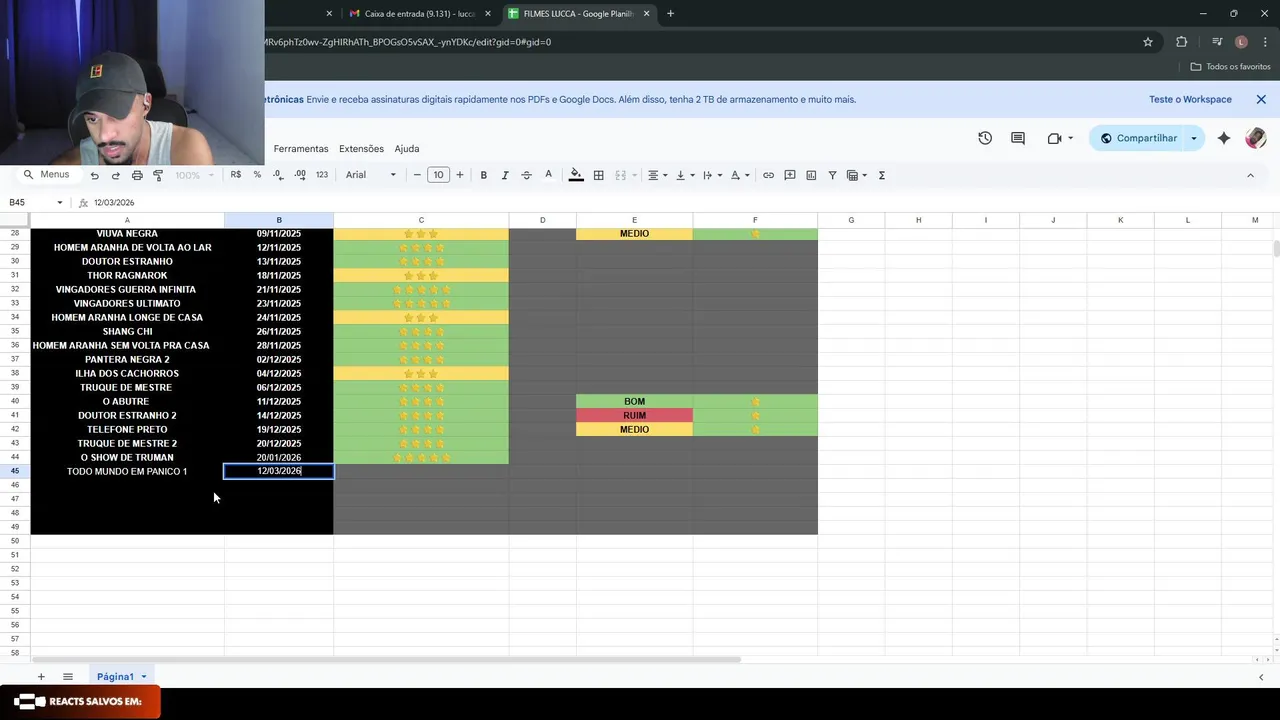Click the Compartilhar button
This screenshot has height=720, width=1280.
click(x=1138, y=138)
